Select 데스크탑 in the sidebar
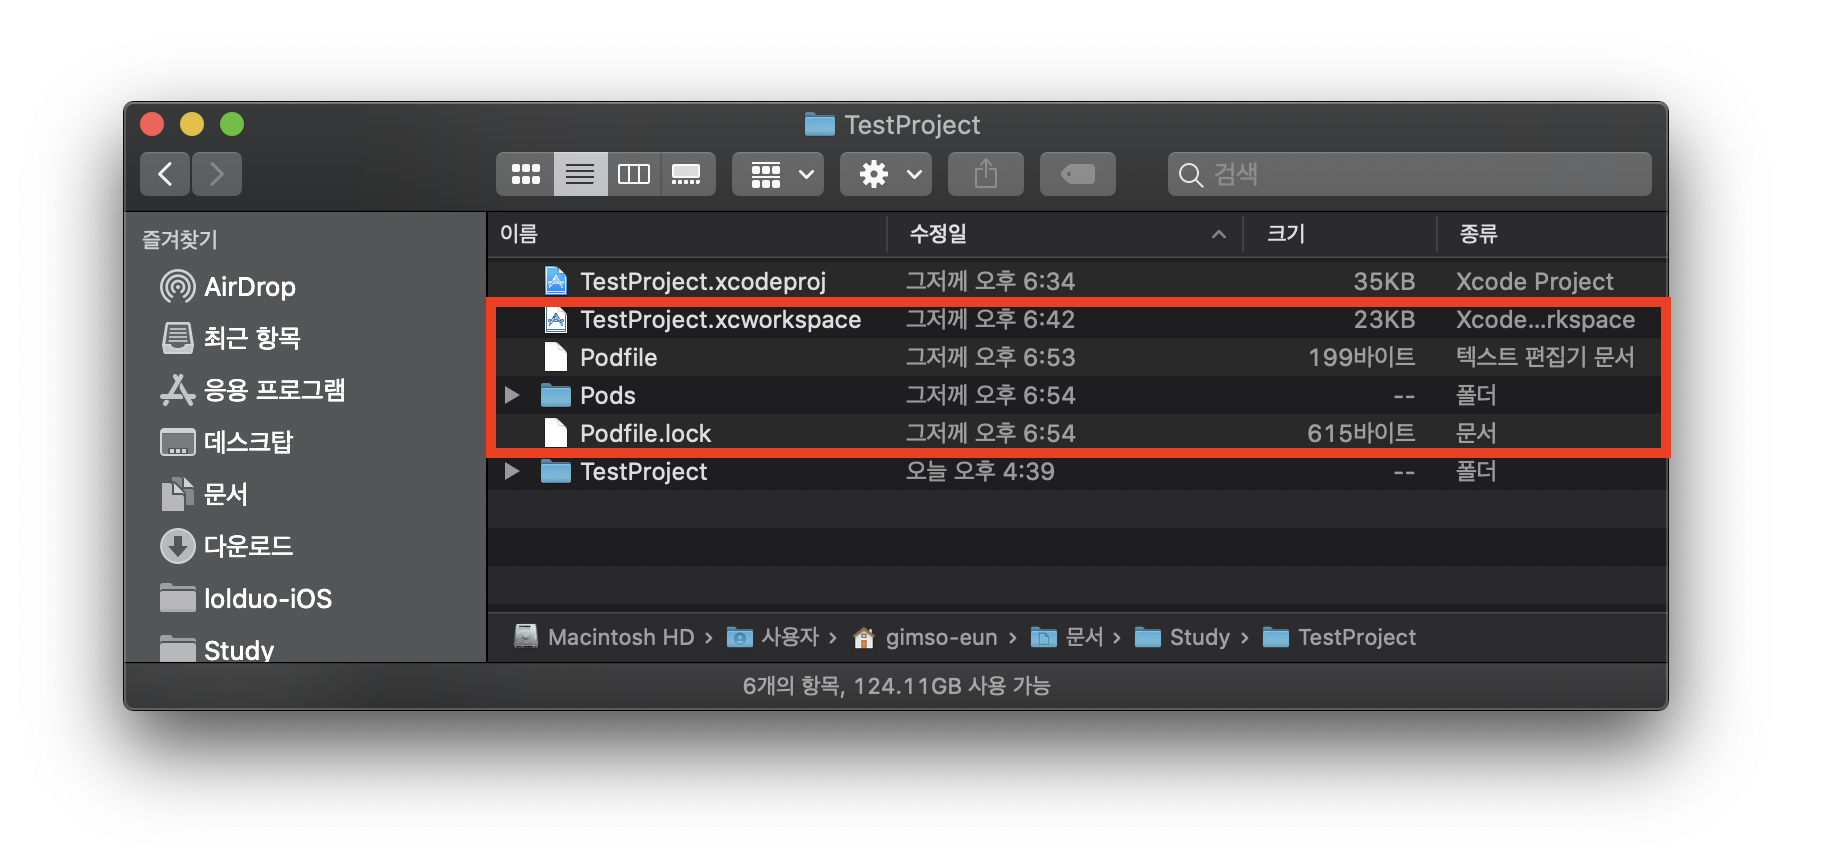Viewport: 1846px width, 862px height. [x=227, y=442]
